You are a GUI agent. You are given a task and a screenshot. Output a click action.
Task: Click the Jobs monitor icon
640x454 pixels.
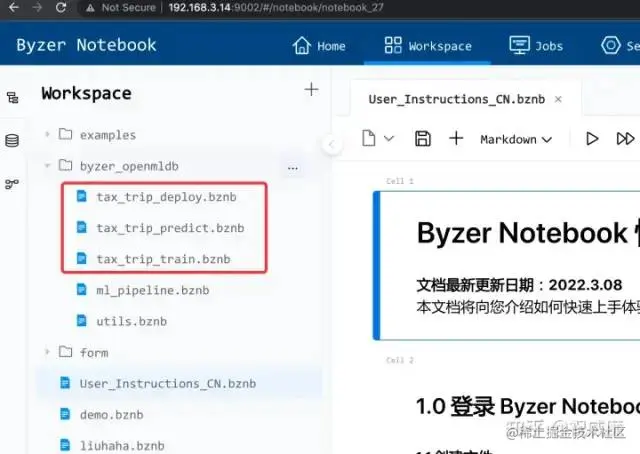point(519,45)
